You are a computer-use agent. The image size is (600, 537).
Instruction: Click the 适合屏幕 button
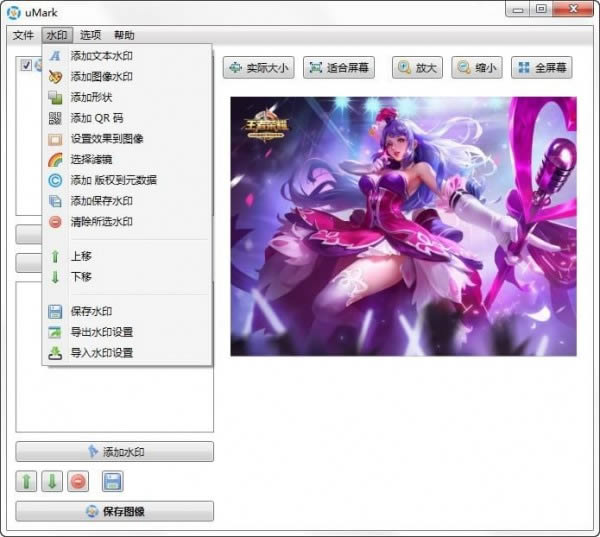tap(339, 68)
